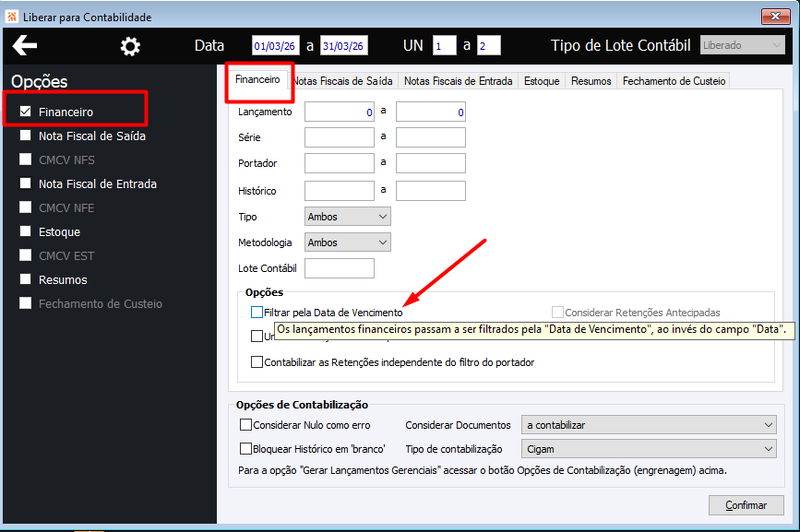Screen dimensions: 800x532
Task: Toggle Considerar Retenções Antecipadas checkbox
Action: click(x=558, y=312)
